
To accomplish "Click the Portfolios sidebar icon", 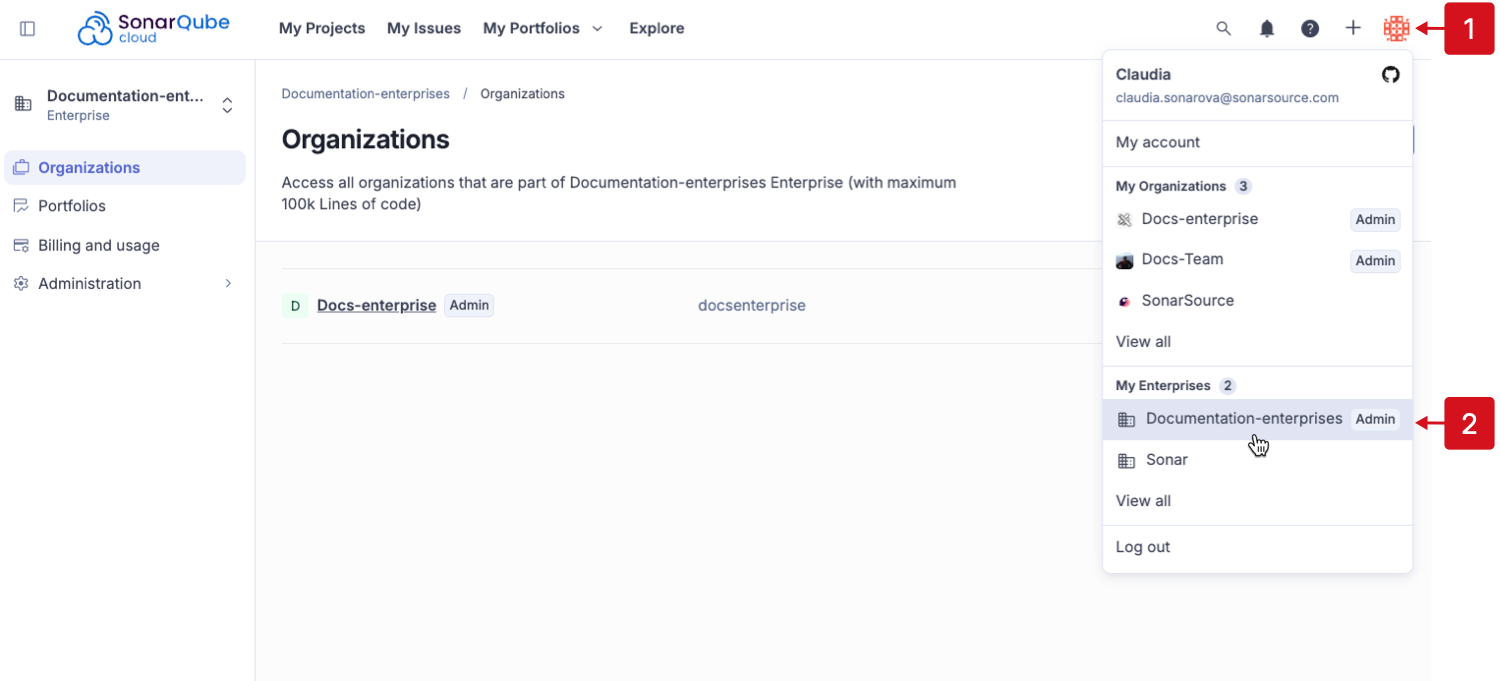I will 21,206.
